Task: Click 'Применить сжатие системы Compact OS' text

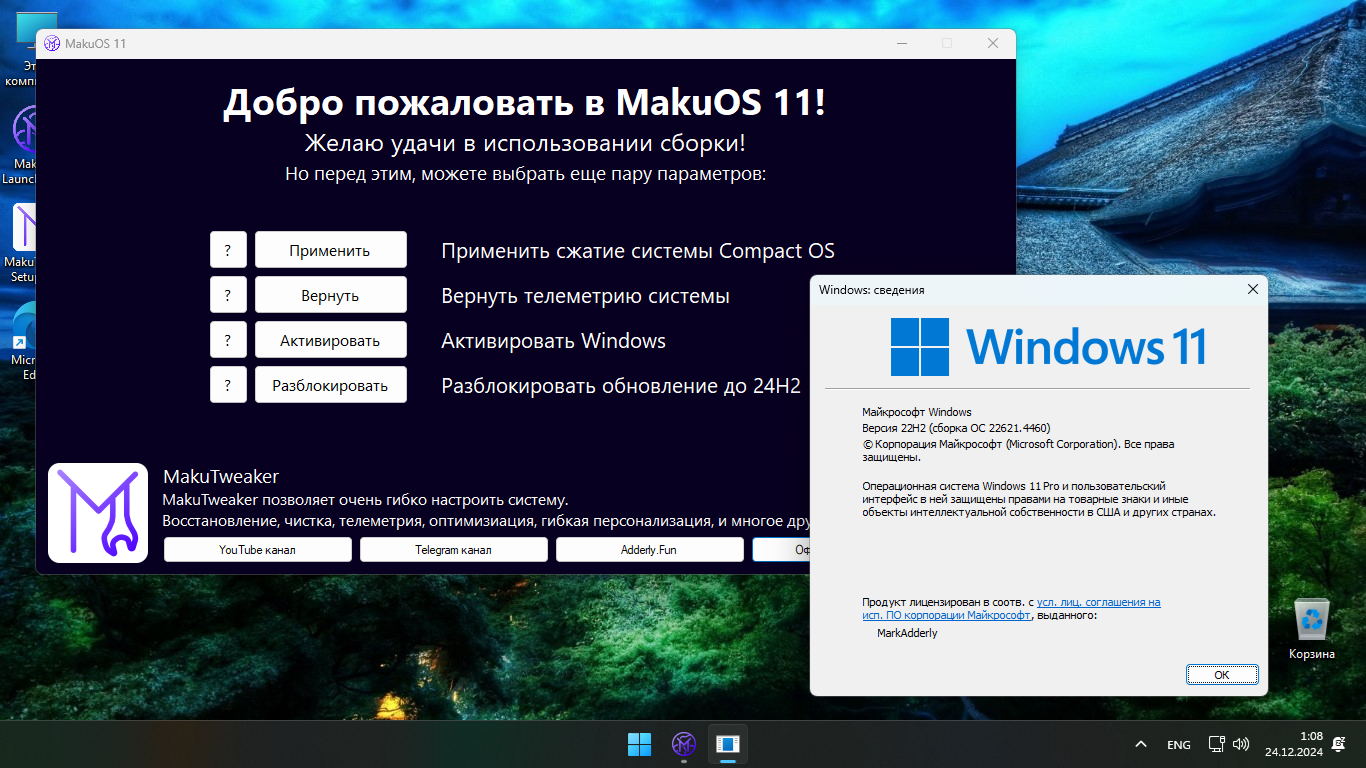Action: (x=638, y=251)
